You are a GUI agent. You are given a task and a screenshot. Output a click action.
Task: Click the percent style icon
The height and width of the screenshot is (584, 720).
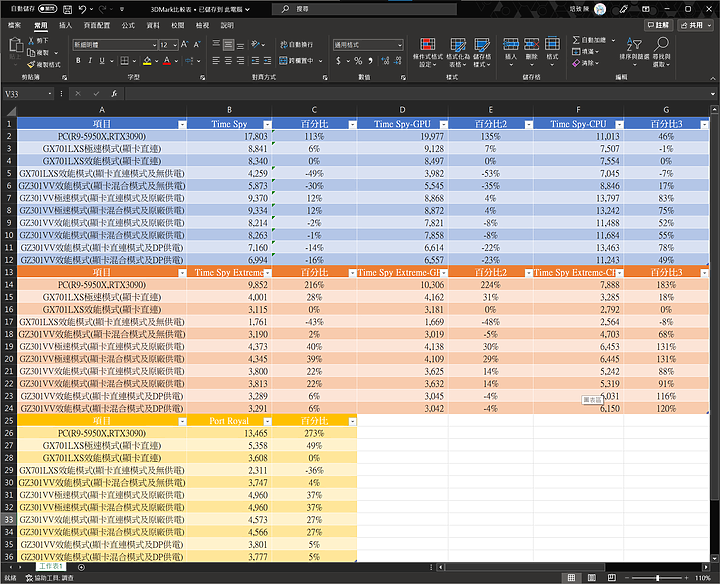pos(358,61)
